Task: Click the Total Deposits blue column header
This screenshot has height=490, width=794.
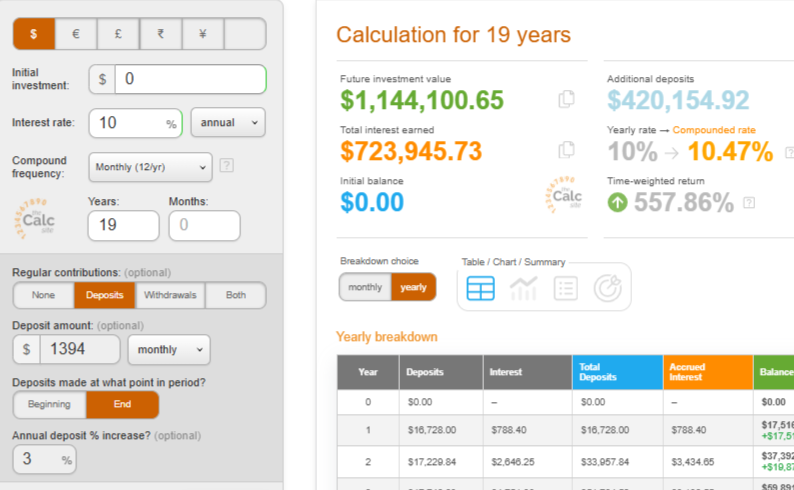Action: (616, 372)
